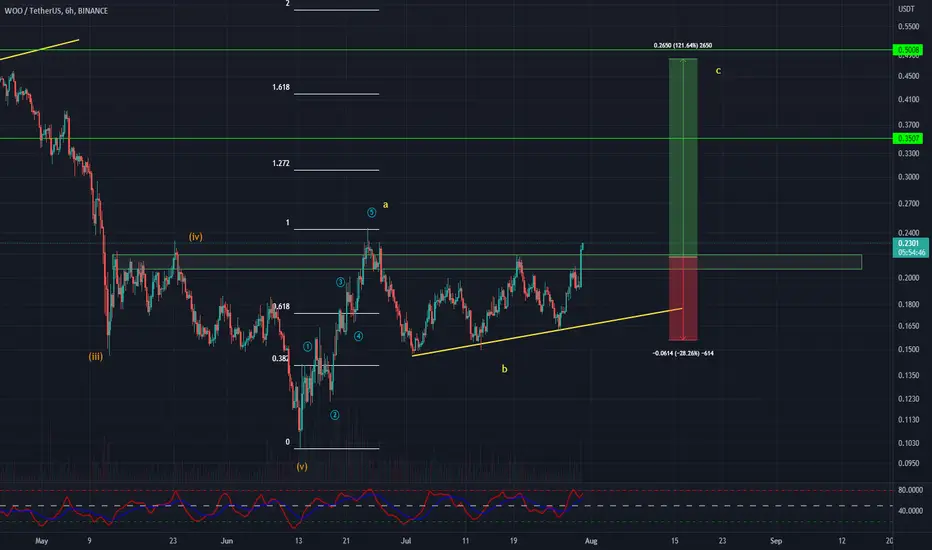Click the 0.3300 price axis value

(908, 153)
